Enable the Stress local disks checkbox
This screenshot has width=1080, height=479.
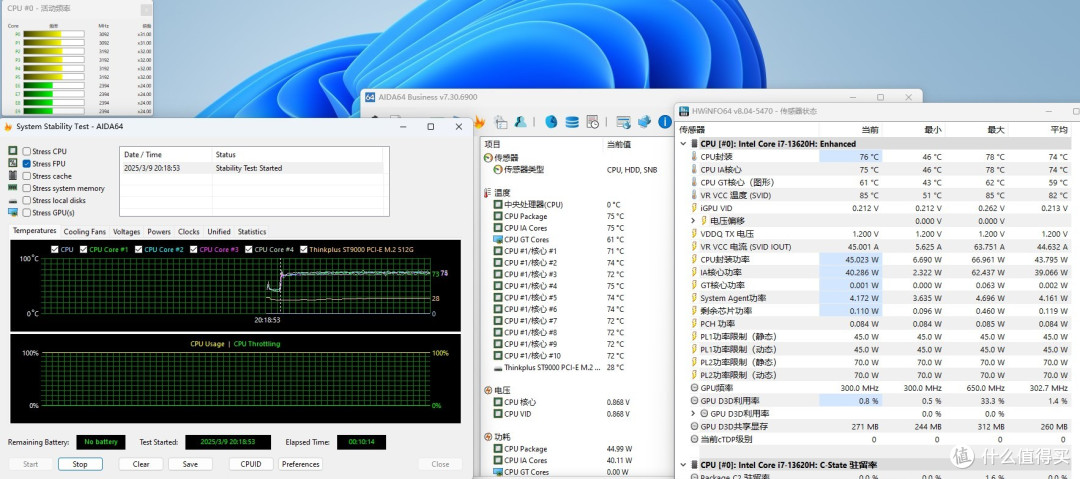(x=26, y=201)
